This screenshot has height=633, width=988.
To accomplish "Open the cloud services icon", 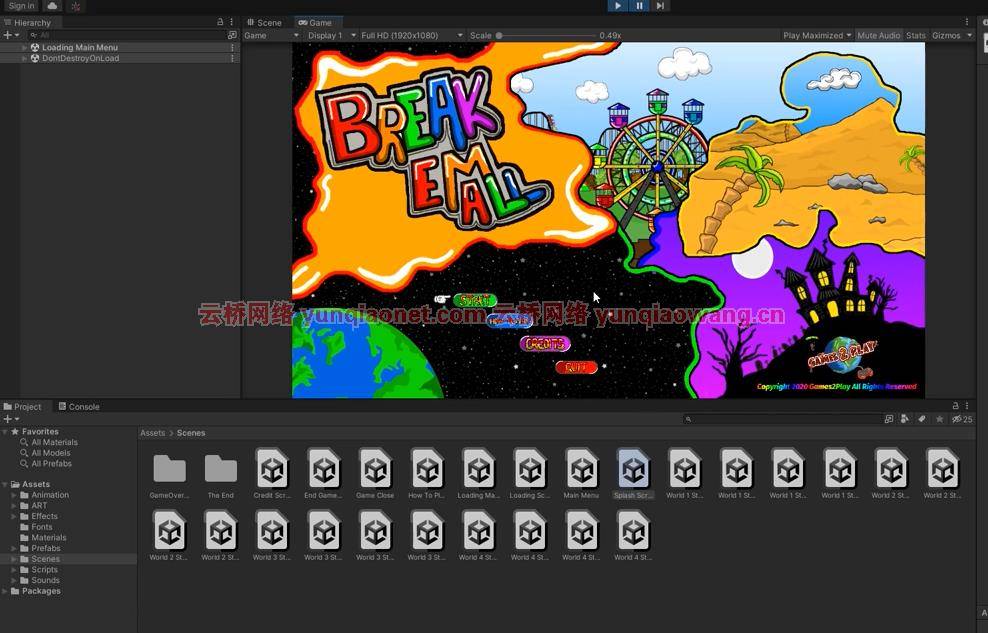I will 52,6.
